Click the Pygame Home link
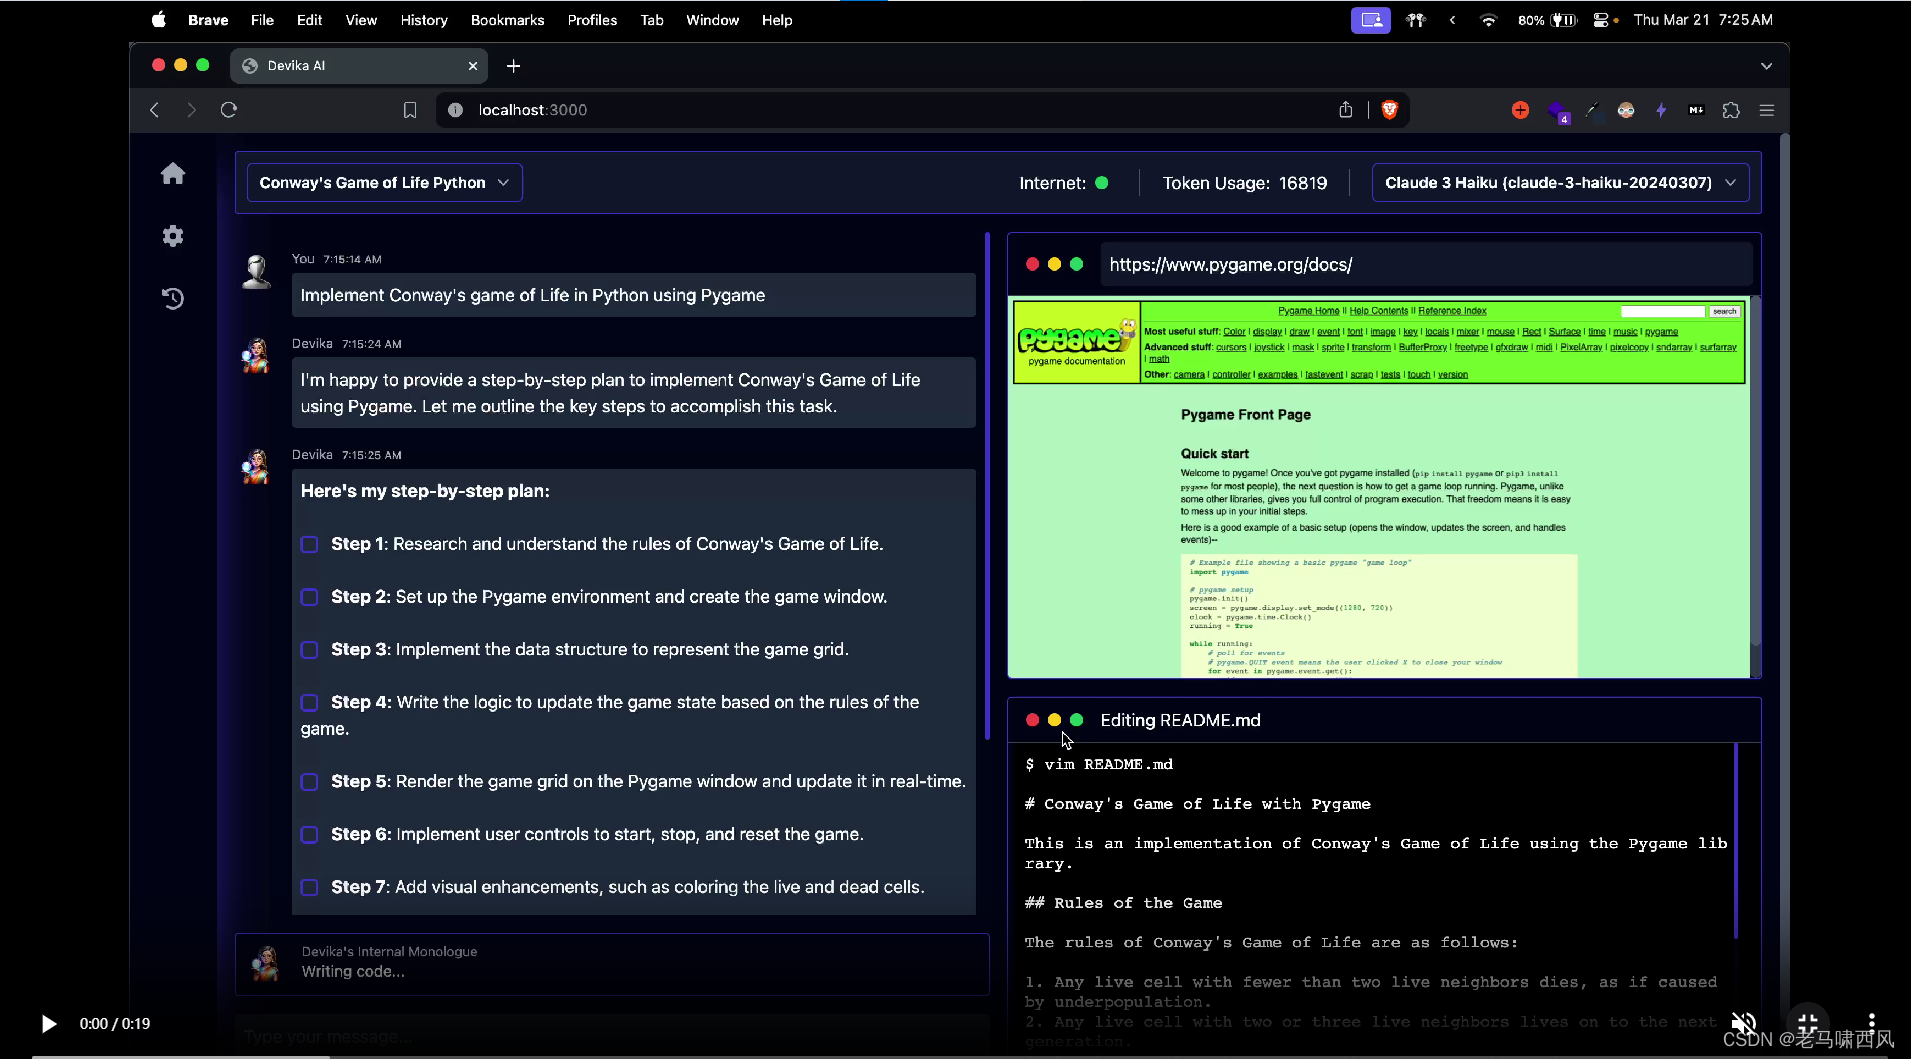This screenshot has height=1059, width=1911. 1308,311
